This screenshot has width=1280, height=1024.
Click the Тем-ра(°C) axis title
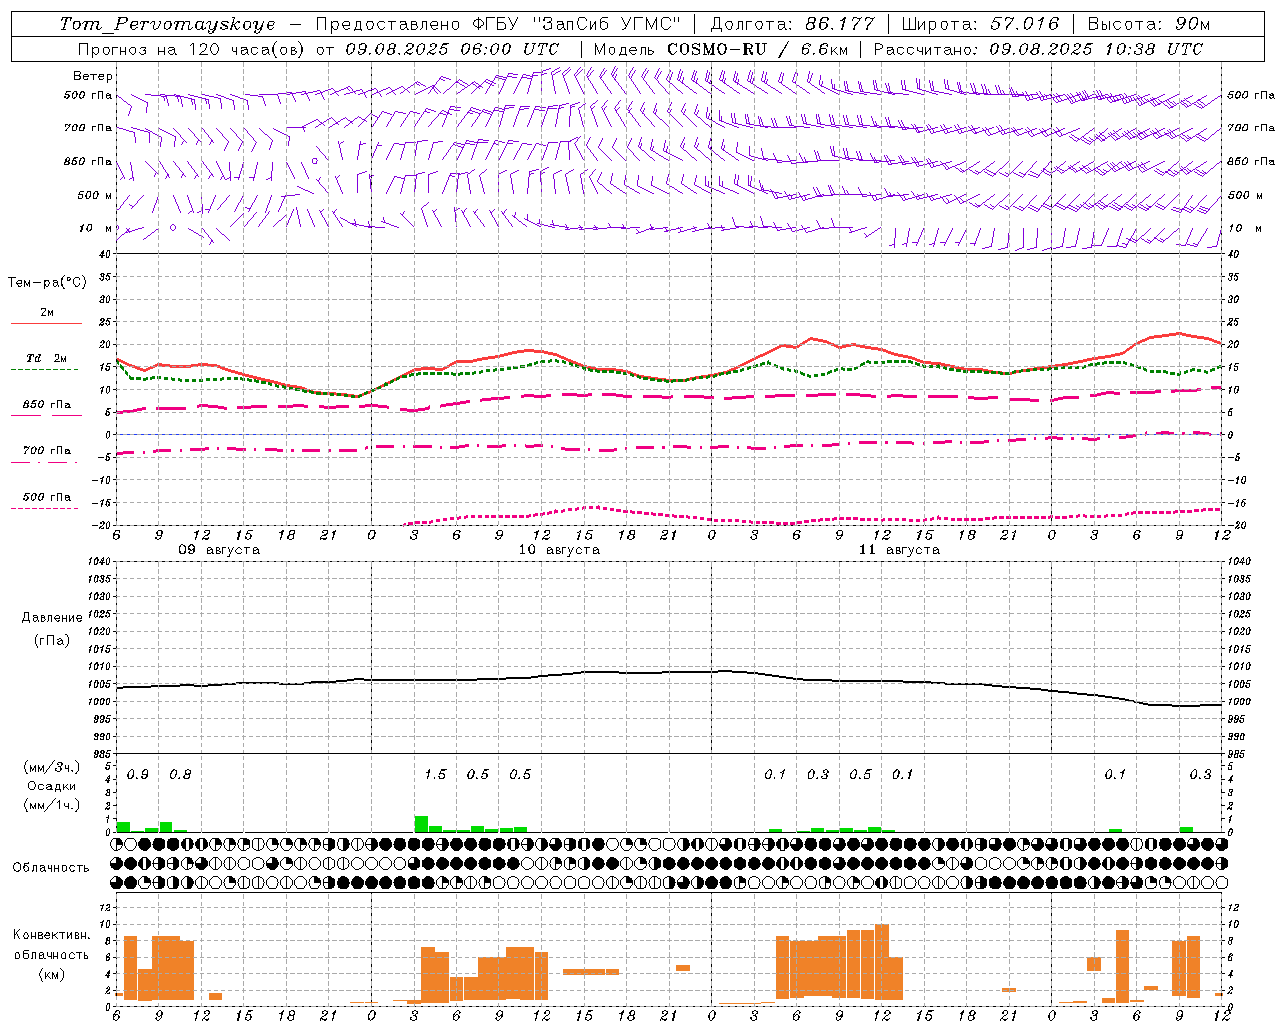point(47,282)
